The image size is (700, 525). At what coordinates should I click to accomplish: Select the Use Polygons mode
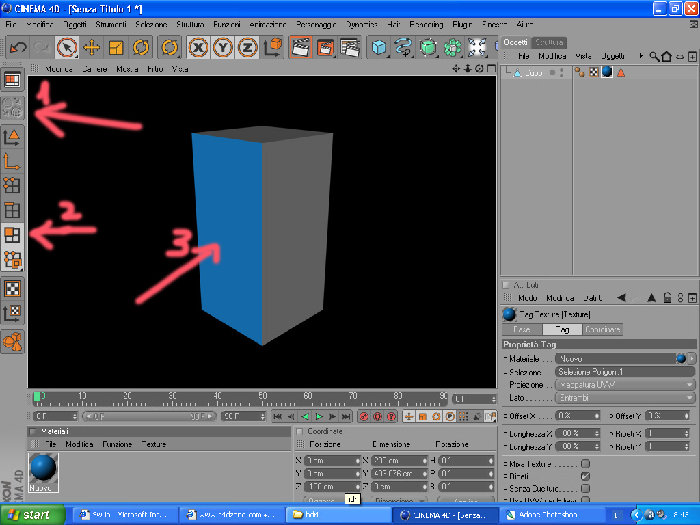12,234
